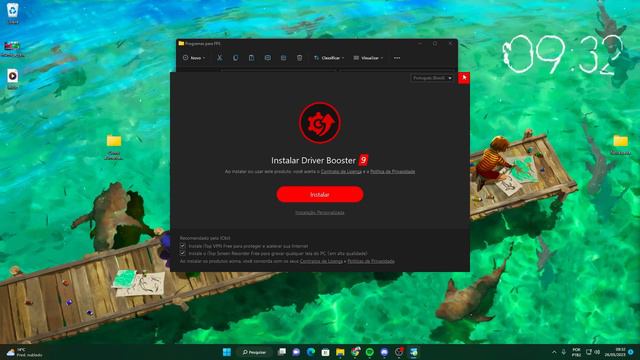Screen dimensions: 640x360
Task: Open the bottom Políticas de Privacidade link
Action: pos(371,261)
